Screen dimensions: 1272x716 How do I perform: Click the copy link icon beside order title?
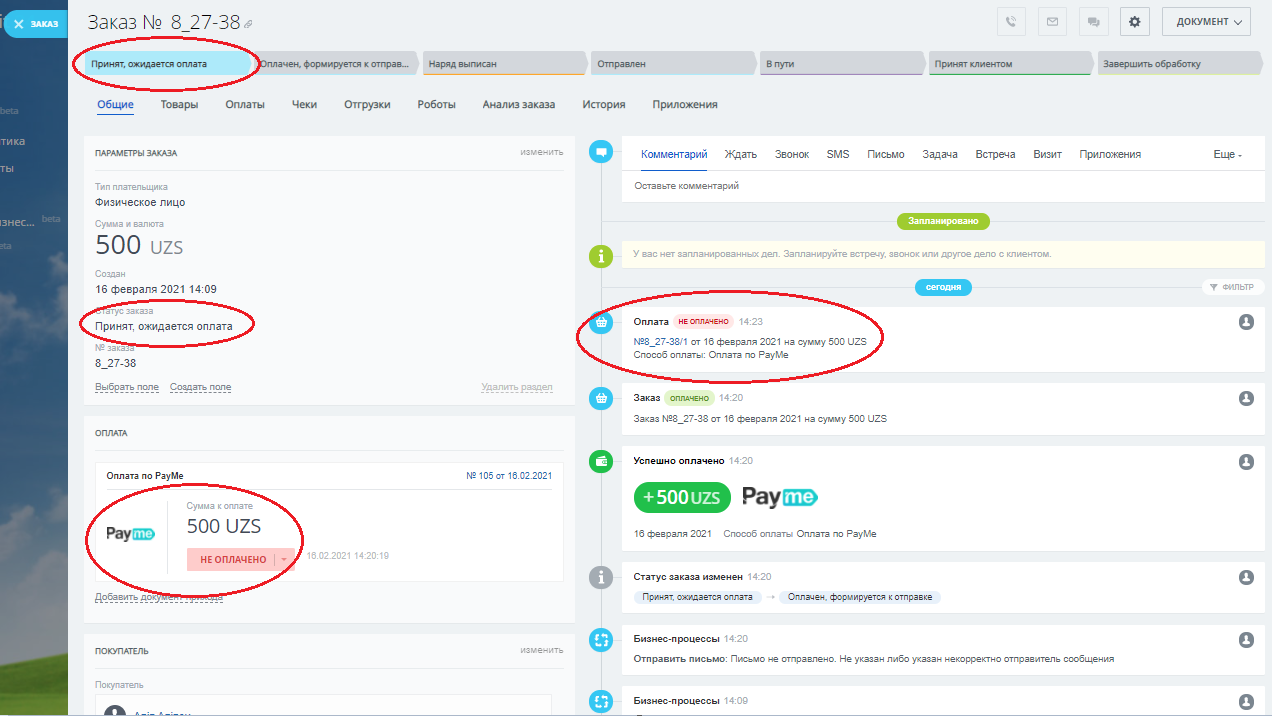(249, 24)
